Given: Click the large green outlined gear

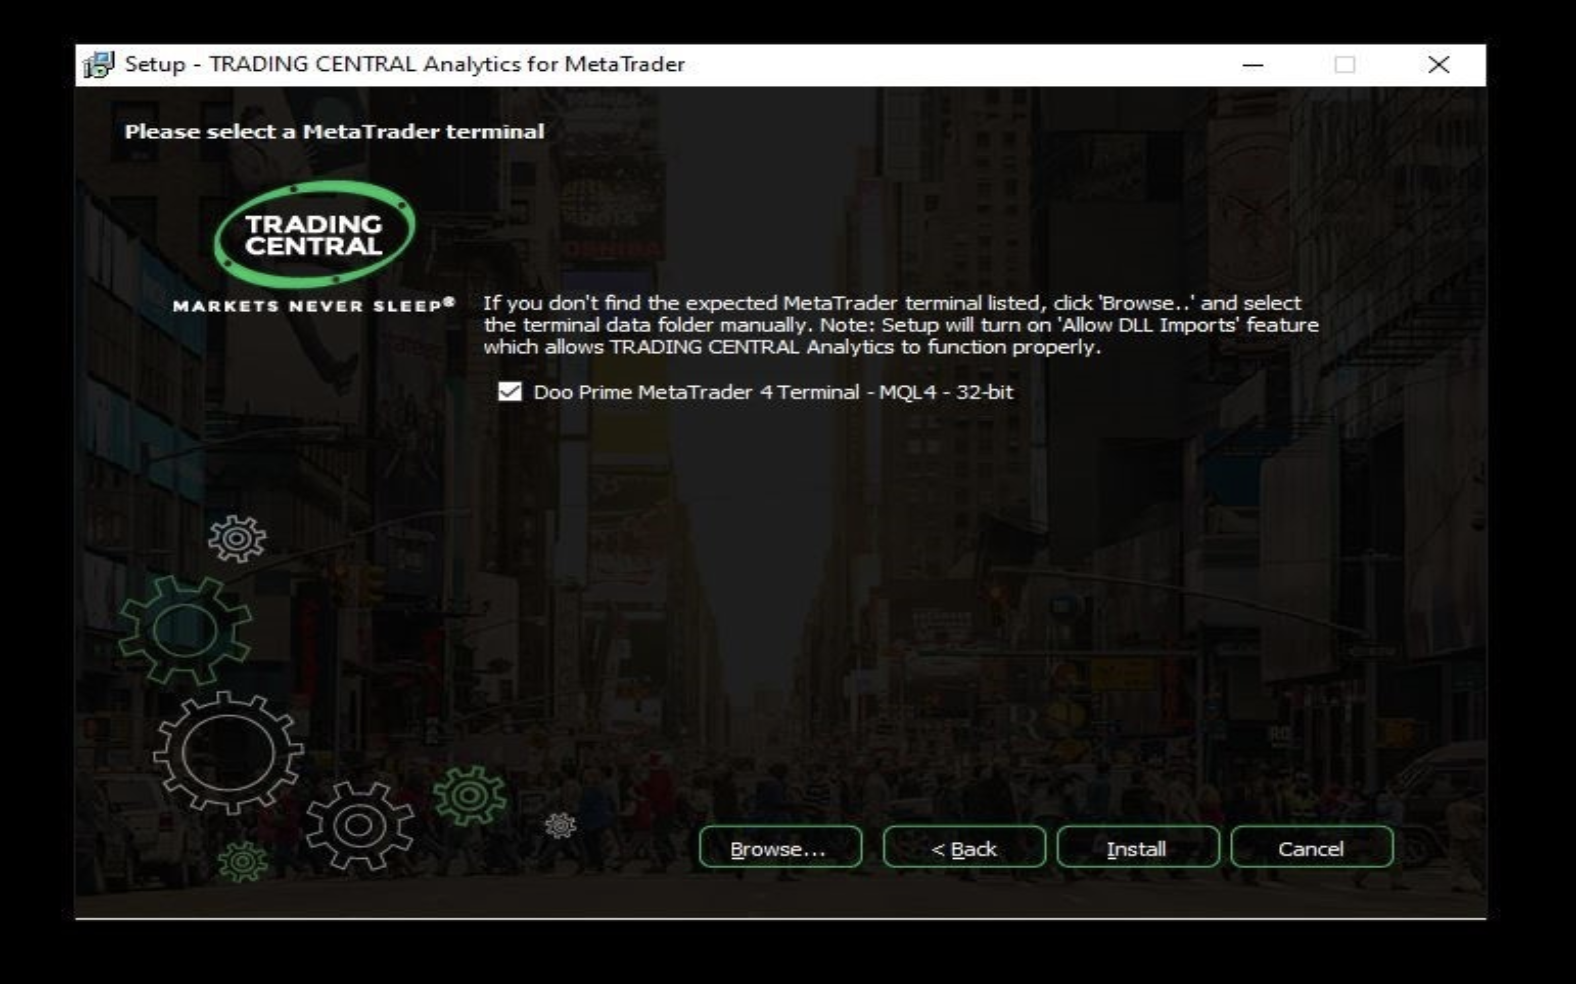Looking at the screenshot, I should 185,631.
